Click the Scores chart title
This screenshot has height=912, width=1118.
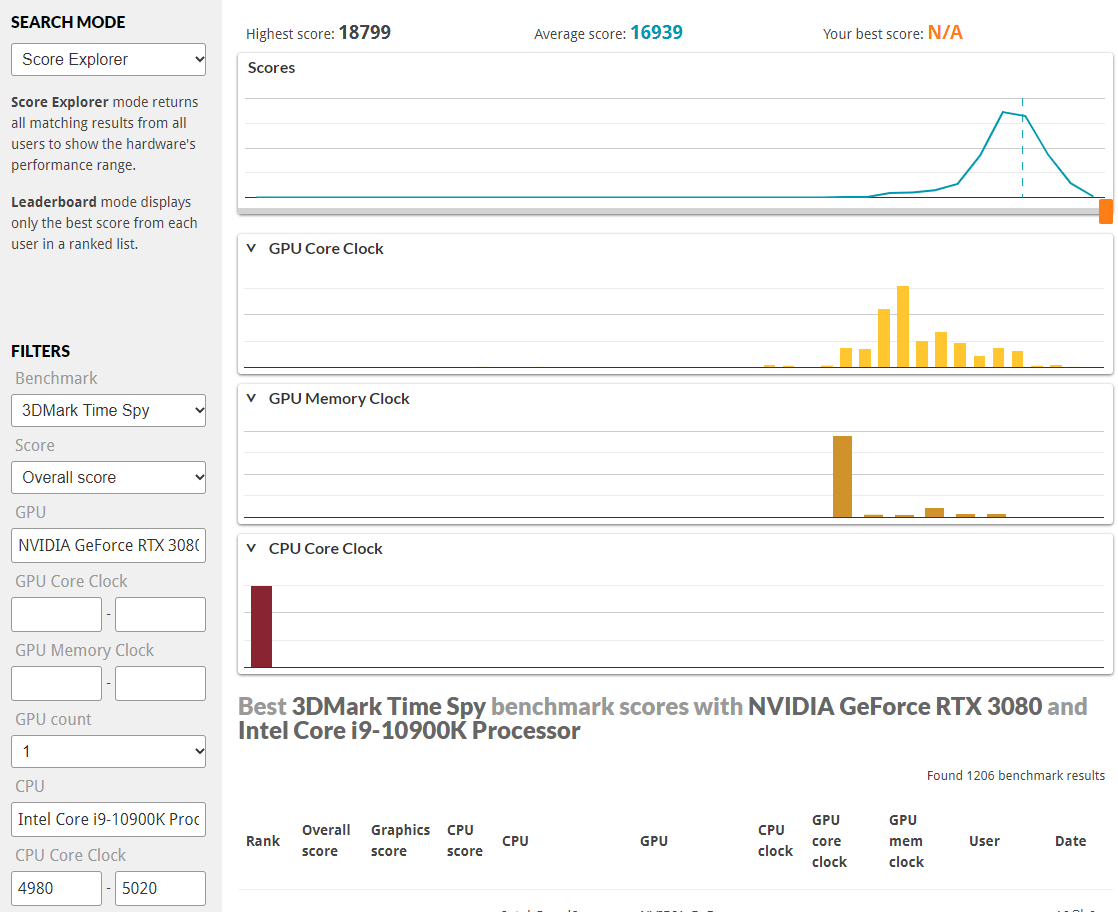[x=271, y=68]
